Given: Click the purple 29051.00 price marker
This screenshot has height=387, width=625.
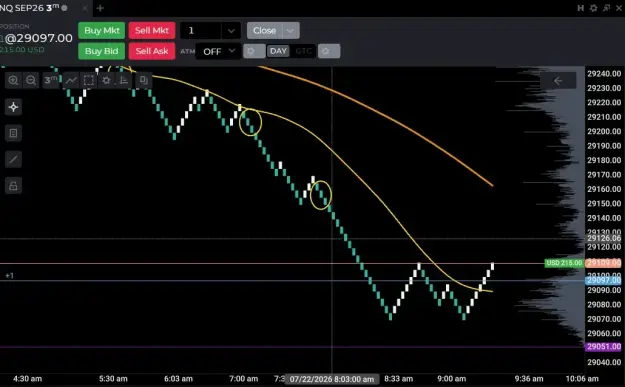Looking at the screenshot, I should pyautogui.click(x=604, y=347).
